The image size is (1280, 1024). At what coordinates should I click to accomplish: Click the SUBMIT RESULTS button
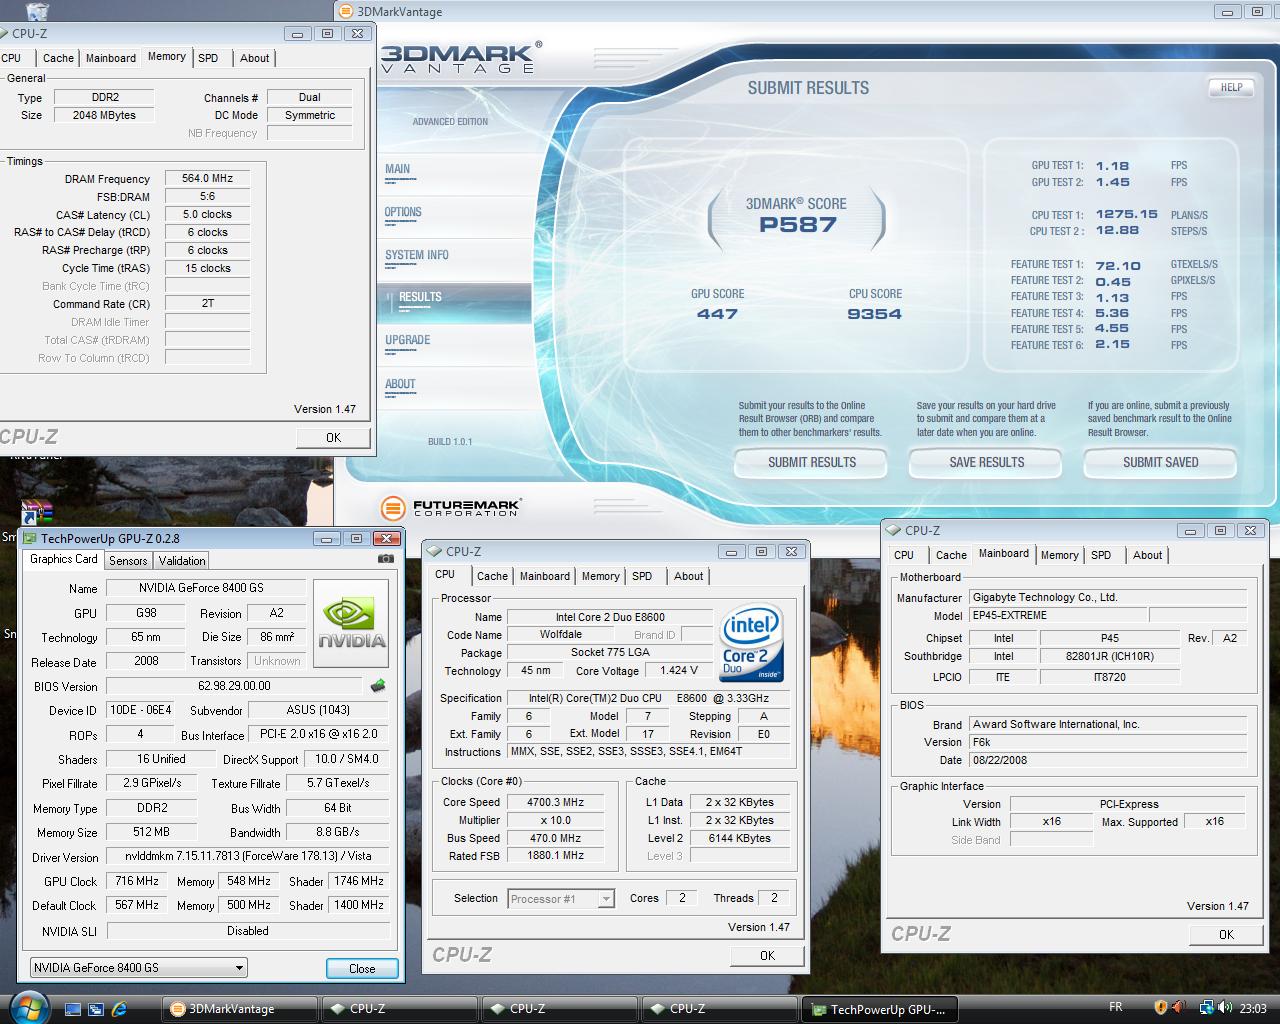point(811,462)
